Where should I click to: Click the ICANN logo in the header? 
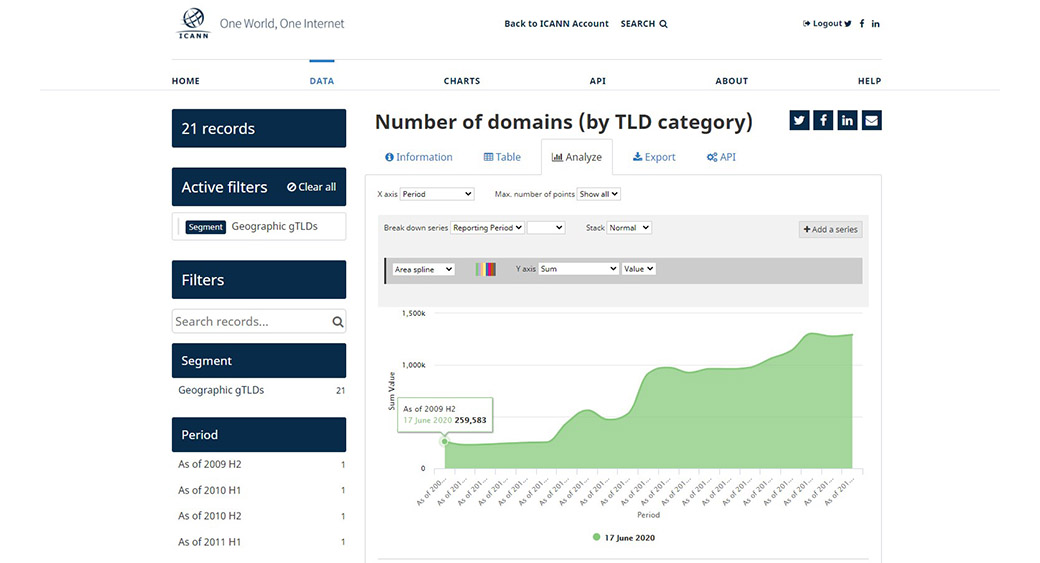pyautogui.click(x=193, y=23)
